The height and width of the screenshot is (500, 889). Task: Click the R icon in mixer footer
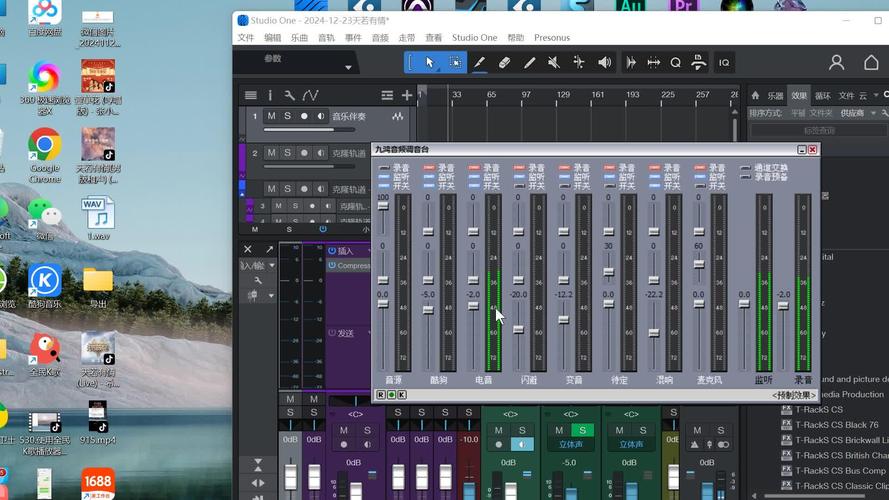click(380, 395)
